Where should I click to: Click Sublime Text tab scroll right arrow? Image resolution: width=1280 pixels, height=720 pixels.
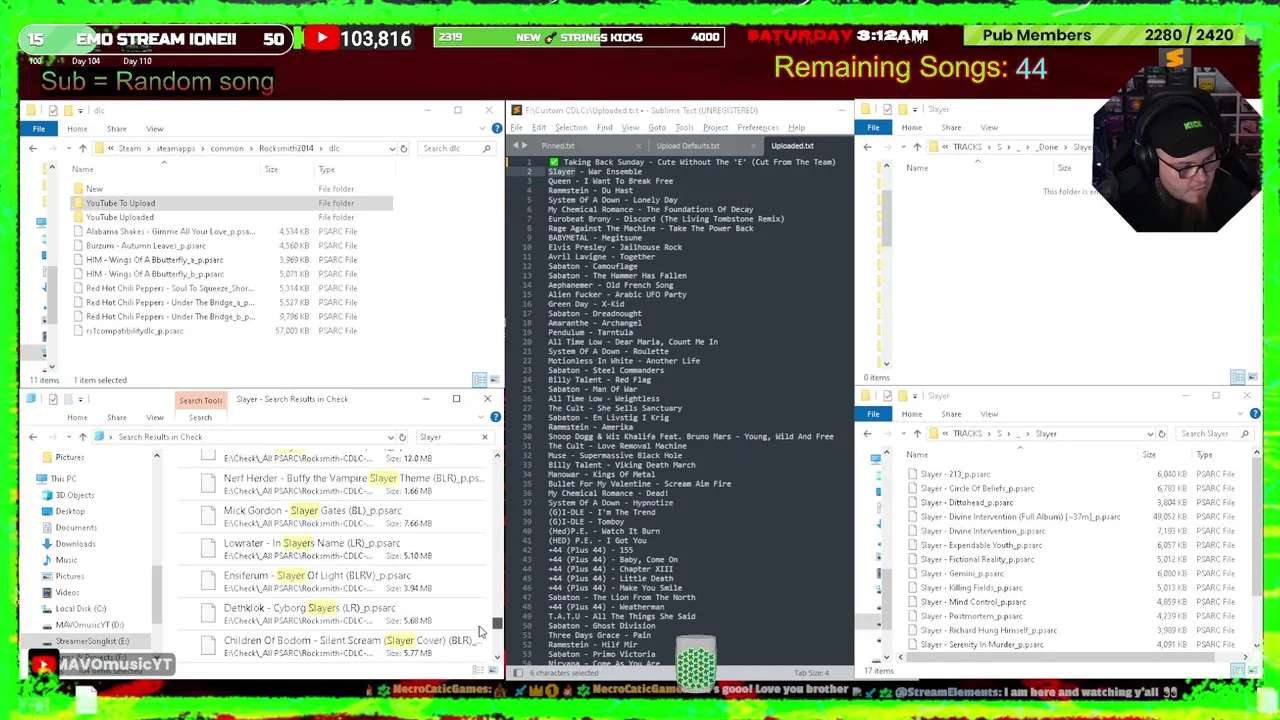coord(527,146)
